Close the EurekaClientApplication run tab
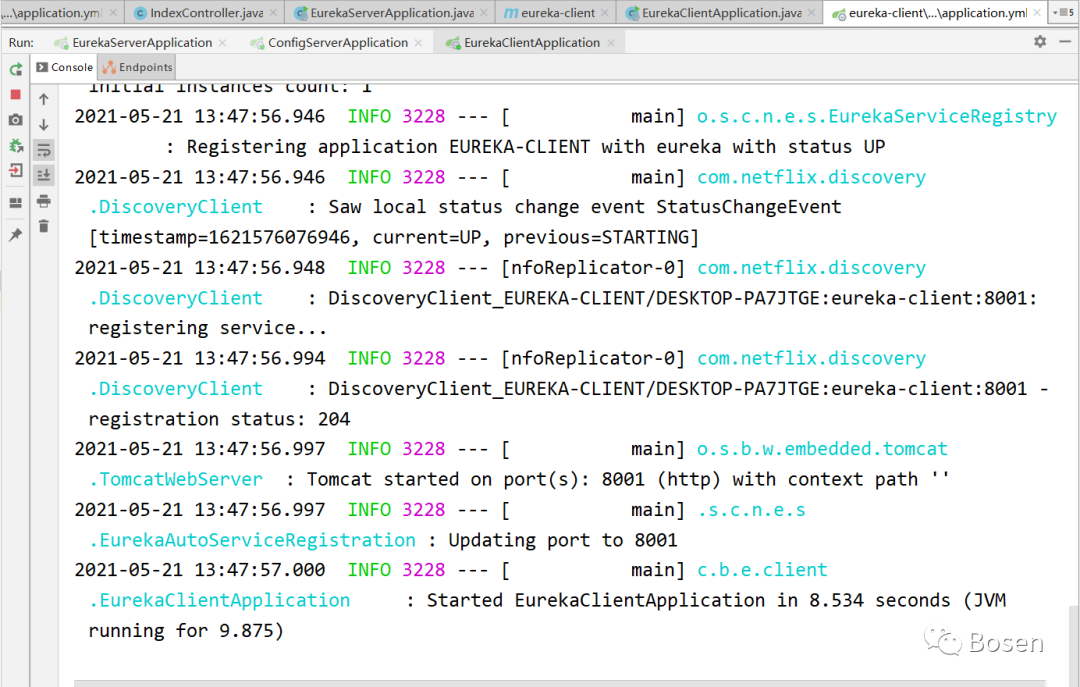 pyautogui.click(x=611, y=43)
